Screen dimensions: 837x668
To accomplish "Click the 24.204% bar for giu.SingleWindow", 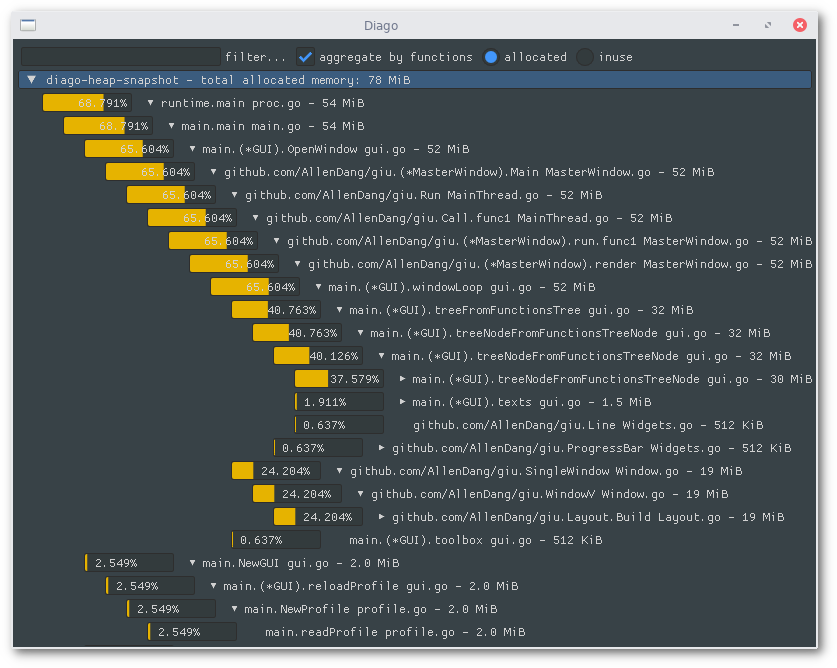I will [276, 470].
